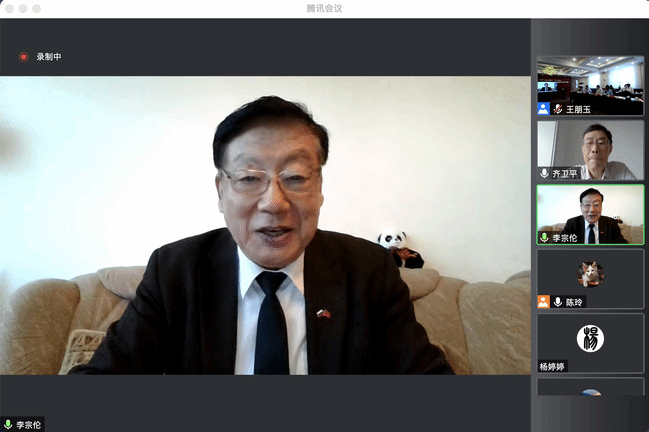Click the red recording indicator icon
The height and width of the screenshot is (432, 649).
(x=23, y=57)
